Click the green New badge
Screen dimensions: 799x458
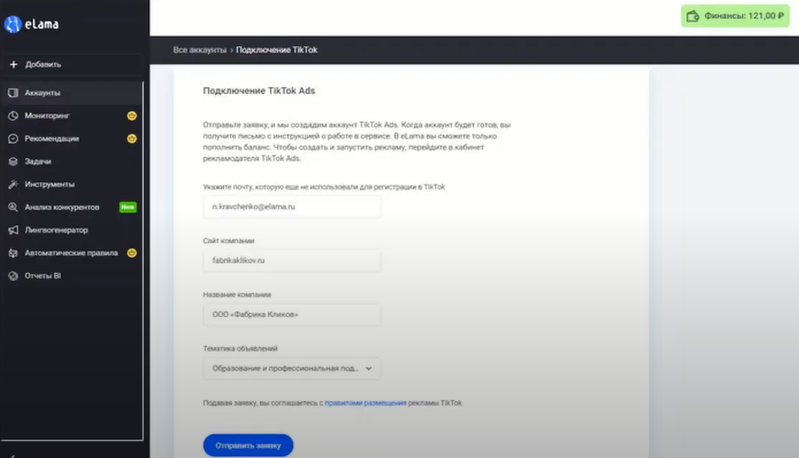[128, 207]
